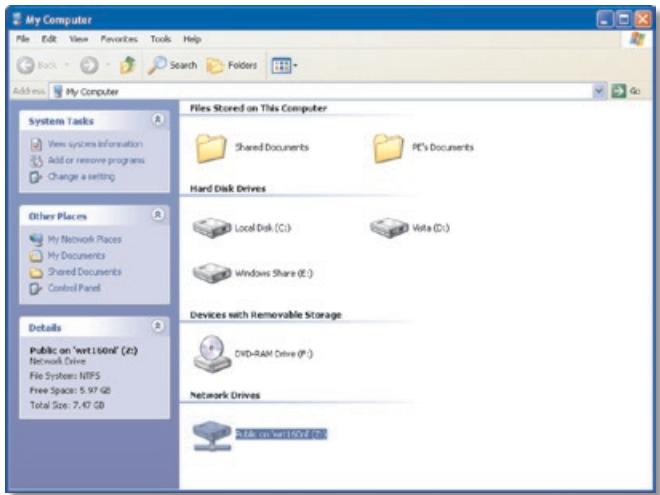Open the Forward history dropdown arrow
Screen dimensions: 660x495
coord(108,65)
